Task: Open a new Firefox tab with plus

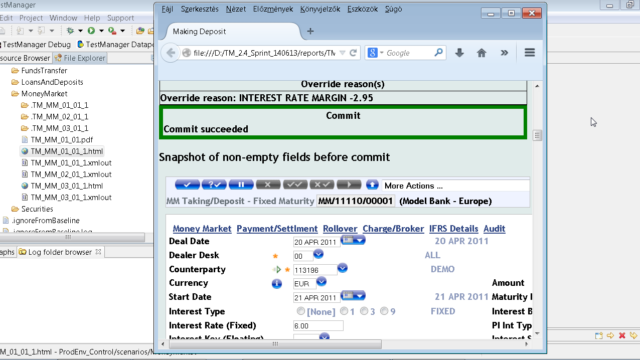Action: tap(310, 31)
